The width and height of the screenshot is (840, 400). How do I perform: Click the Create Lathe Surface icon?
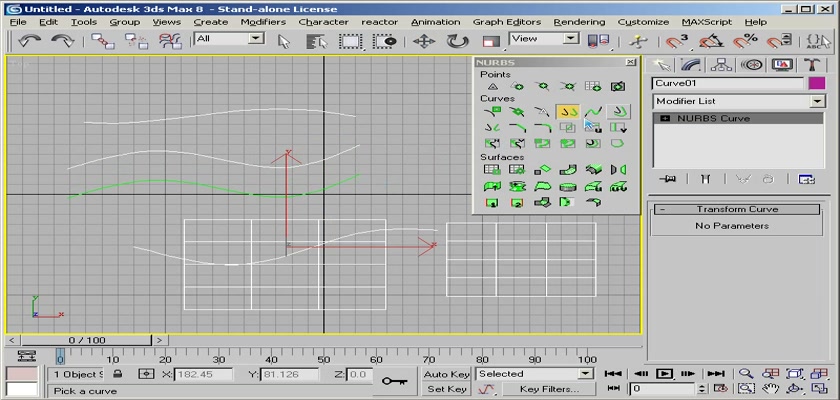point(517,186)
